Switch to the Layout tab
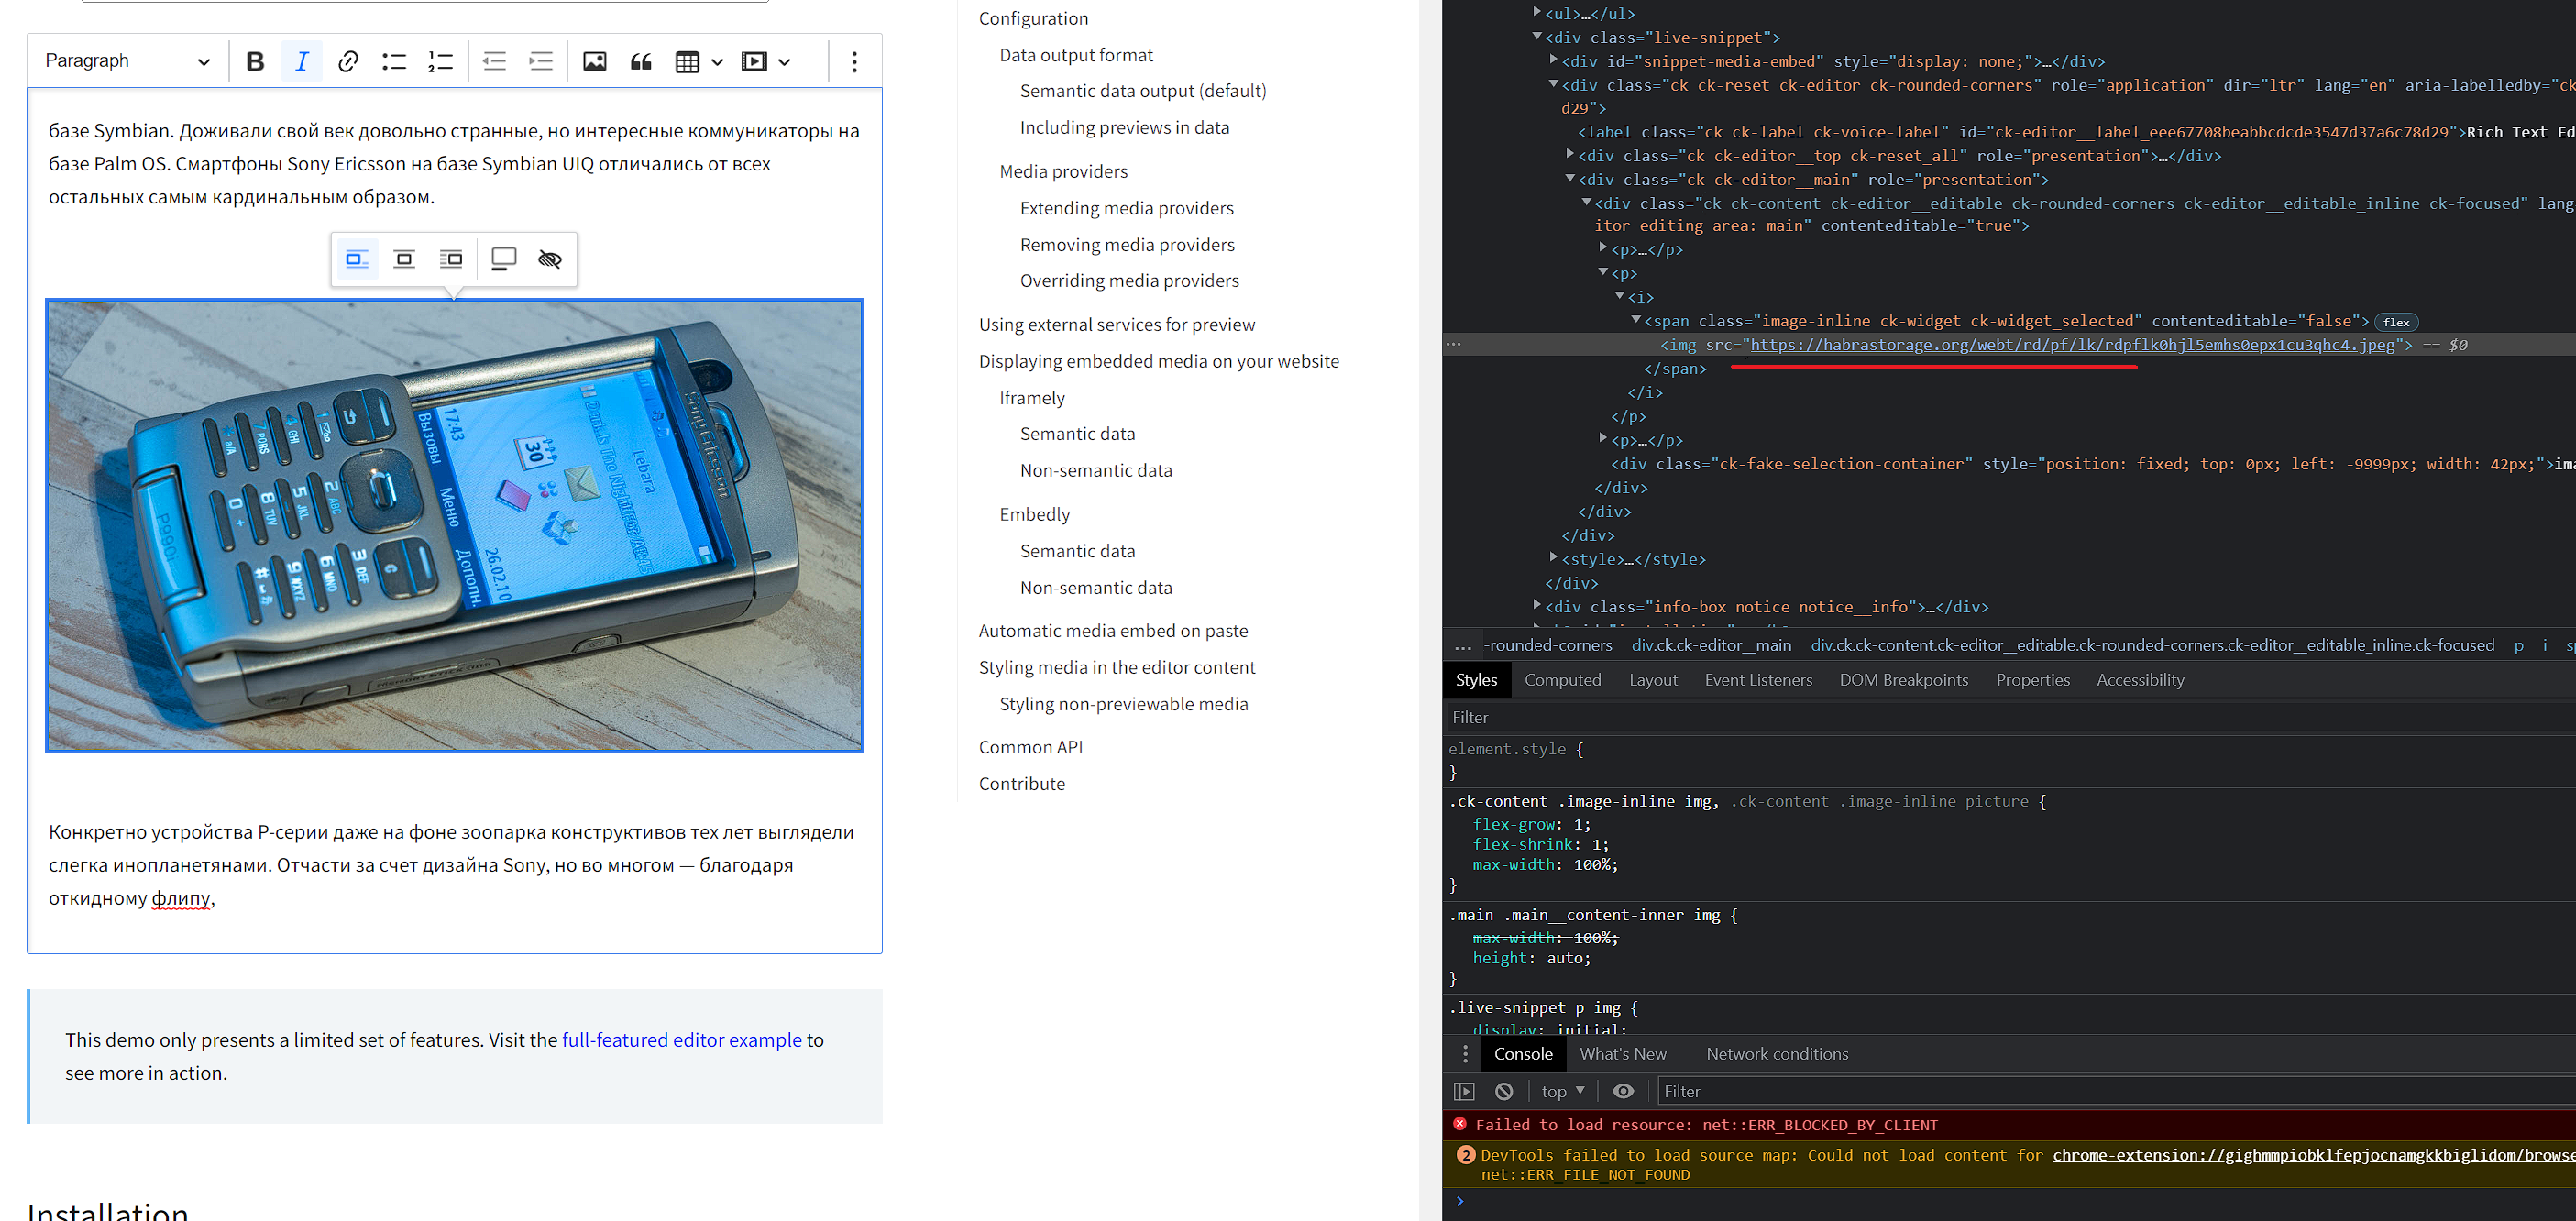Image resolution: width=2576 pixels, height=1221 pixels. click(1653, 680)
